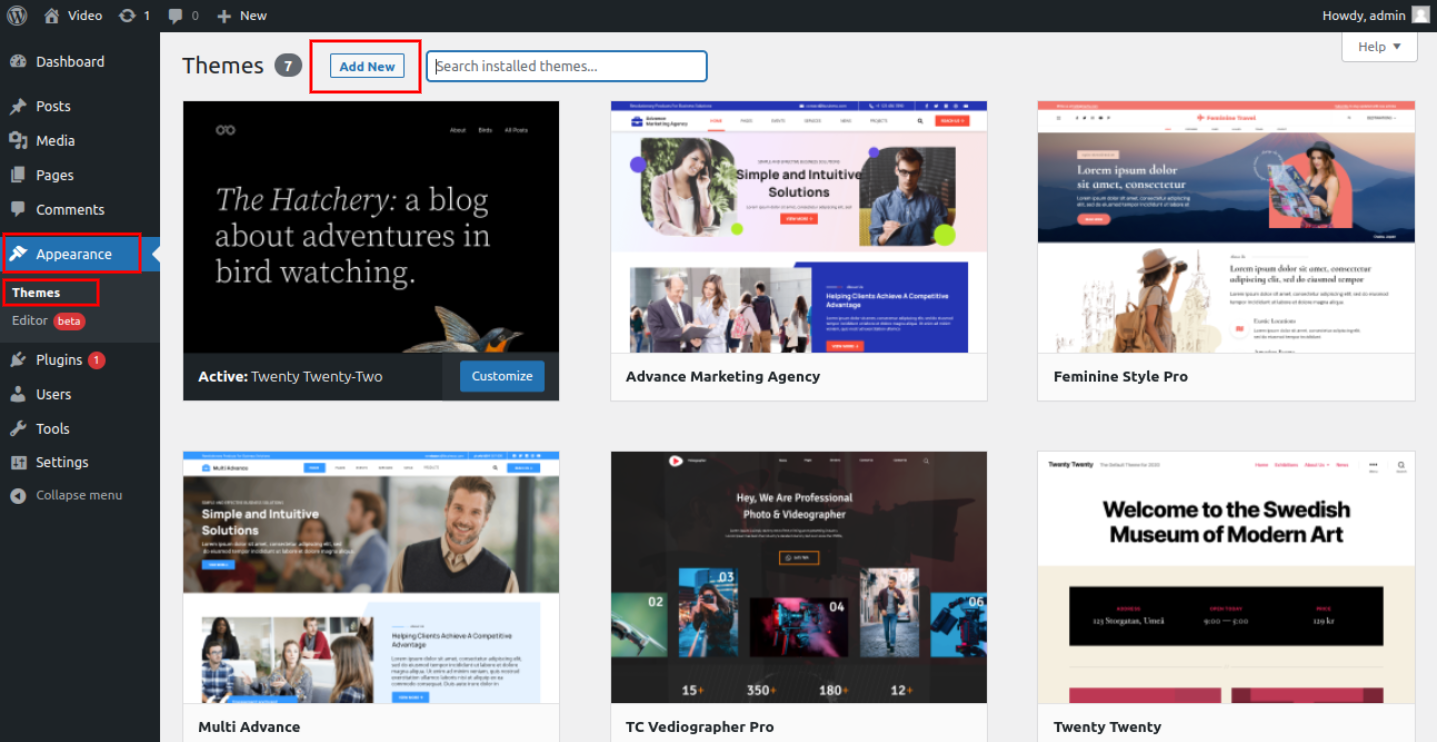Viewport: 1437px width, 742px height.
Task: Open the Posts menu
Action: pos(53,106)
